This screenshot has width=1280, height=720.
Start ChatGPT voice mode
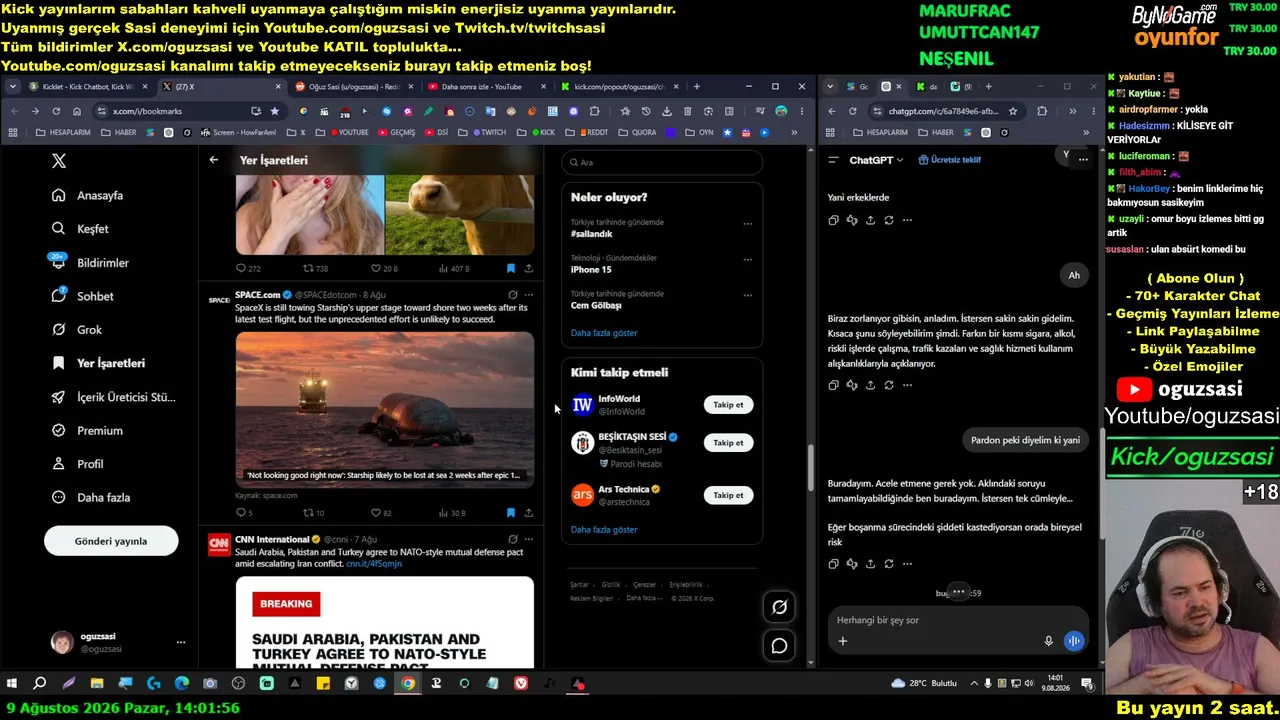coord(1074,641)
